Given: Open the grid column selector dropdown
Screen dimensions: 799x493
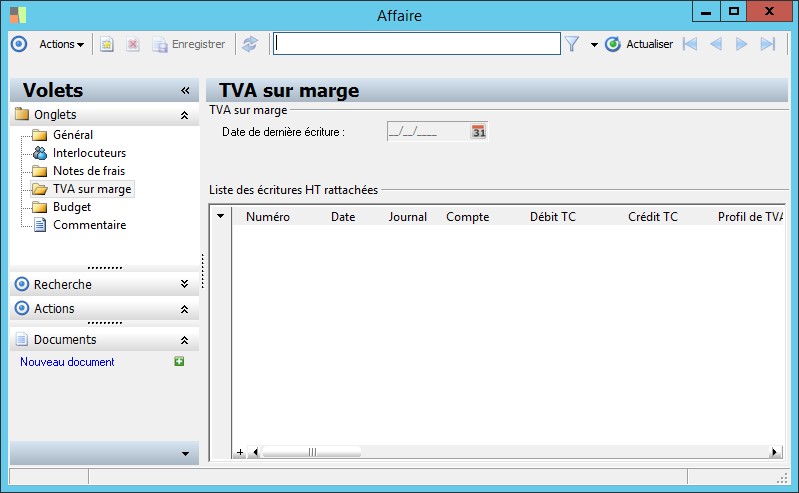Looking at the screenshot, I should pyautogui.click(x=220, y=216).
